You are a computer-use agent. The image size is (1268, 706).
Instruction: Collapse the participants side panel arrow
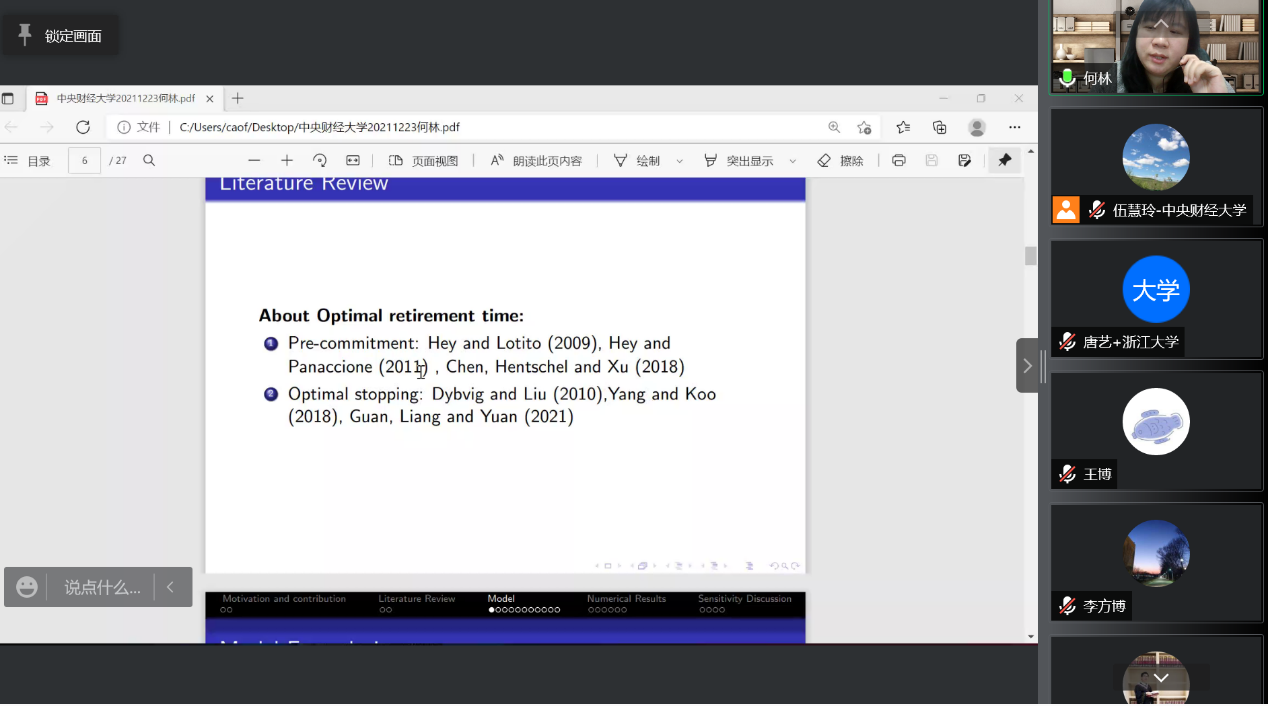click(x=1027, y=366)
